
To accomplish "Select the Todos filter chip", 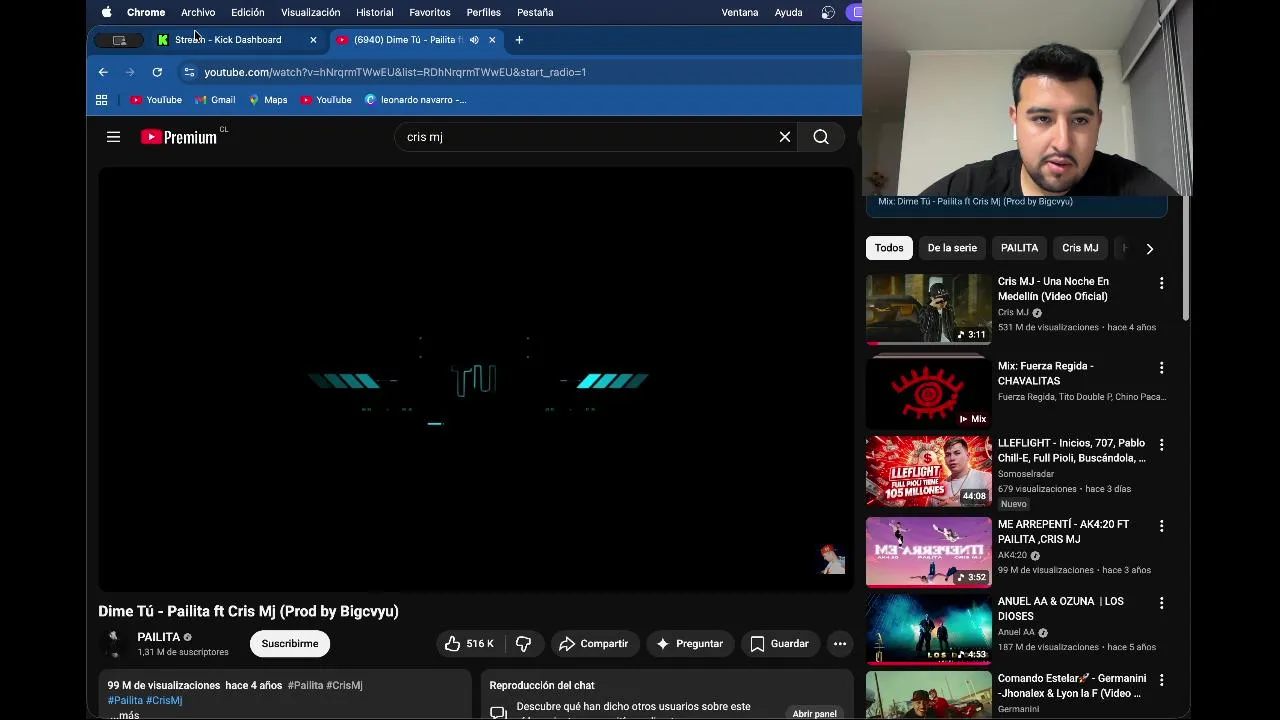I will 889,248.
